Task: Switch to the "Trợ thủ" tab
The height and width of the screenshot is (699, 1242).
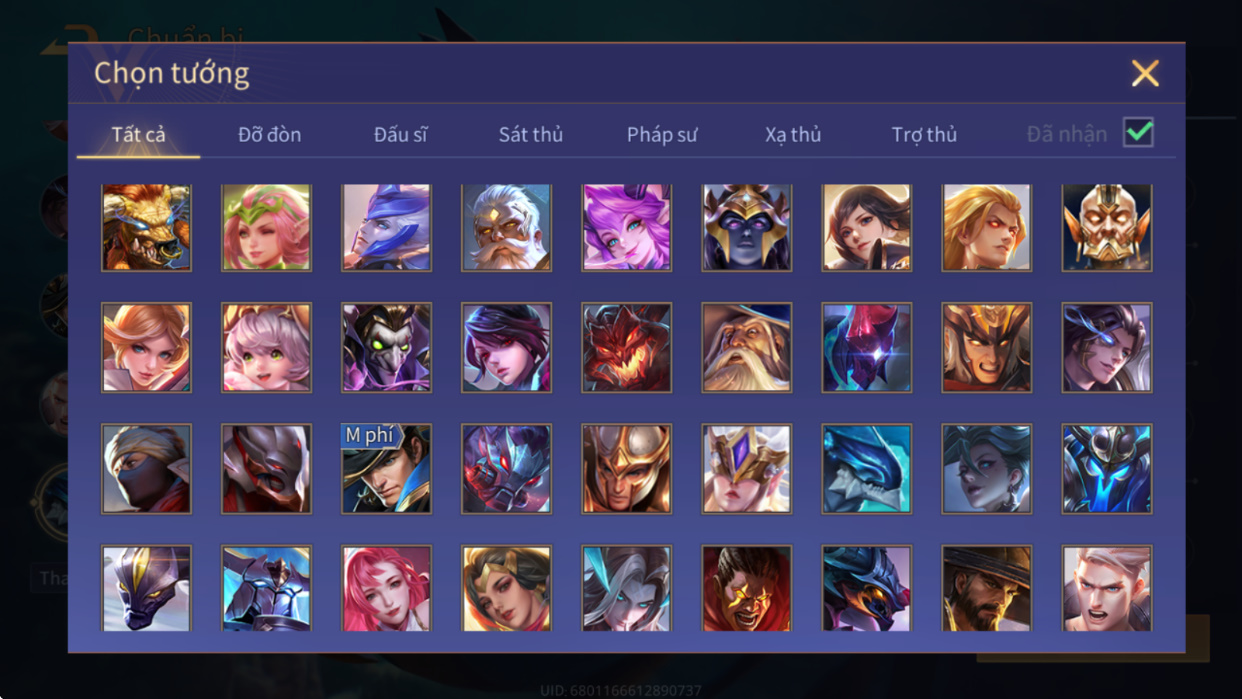Action: coord(924,134)
